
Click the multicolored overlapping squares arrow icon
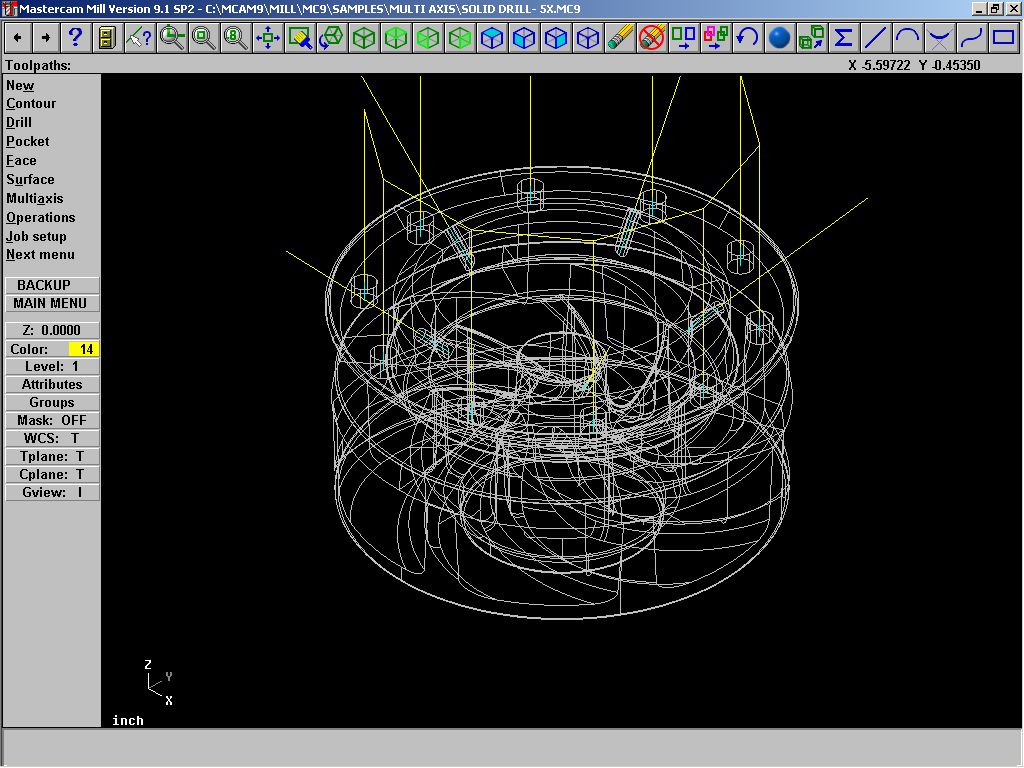pos(716,37)
